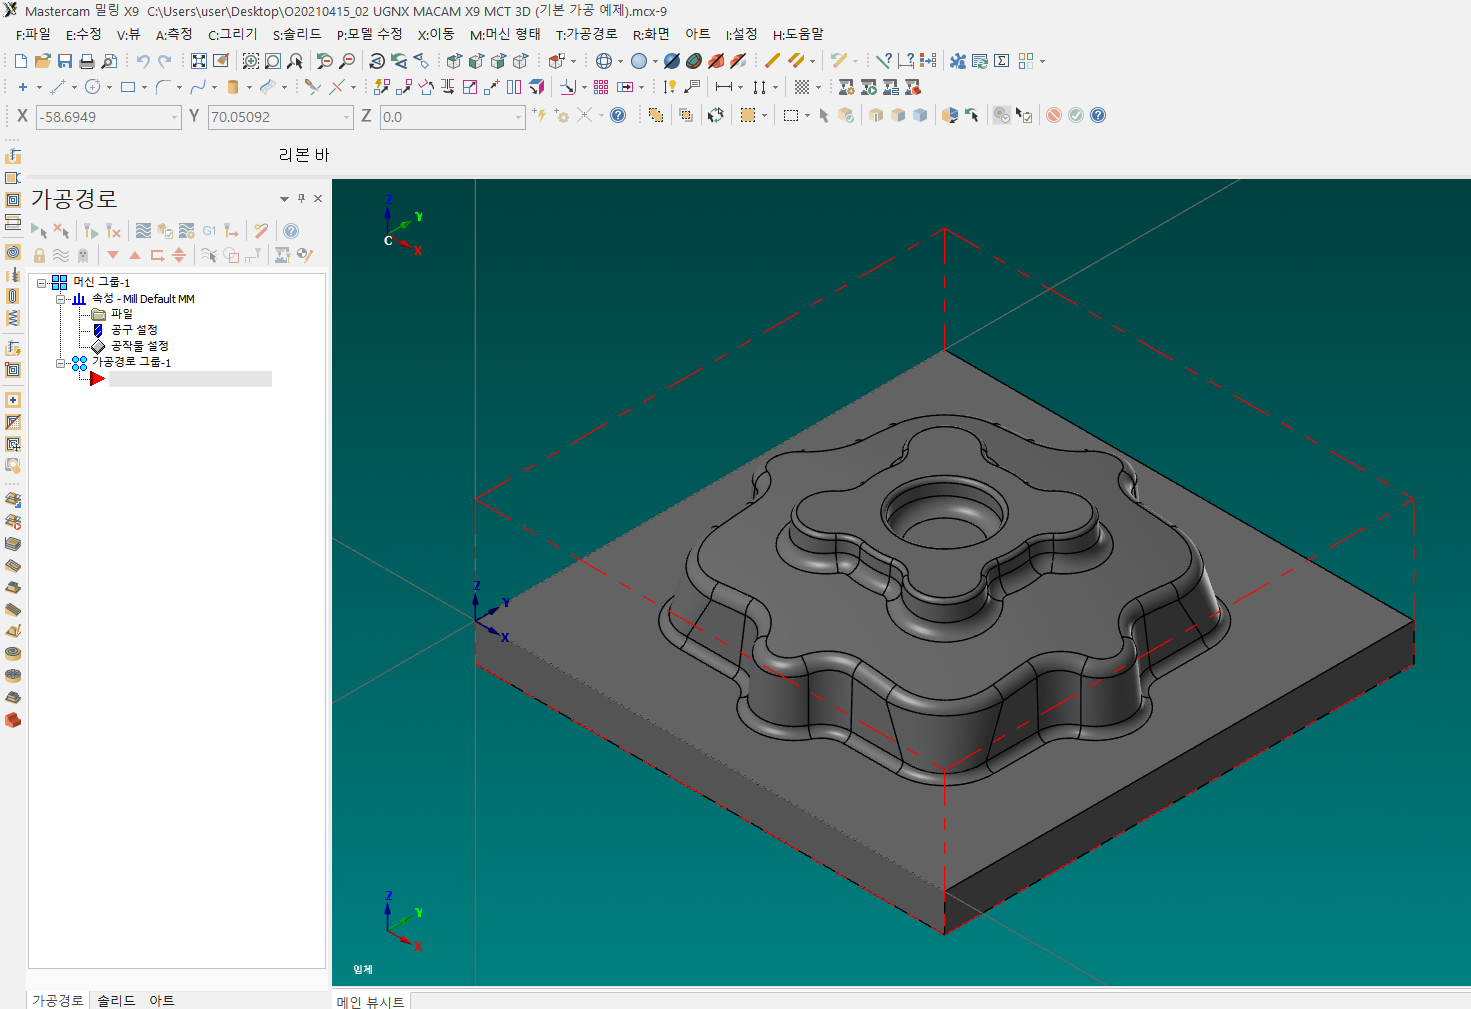The width and height of the screenshot is (1471, 1009).
Task: Create a new file with the blank-page icon
Action: tap(21, 61)
